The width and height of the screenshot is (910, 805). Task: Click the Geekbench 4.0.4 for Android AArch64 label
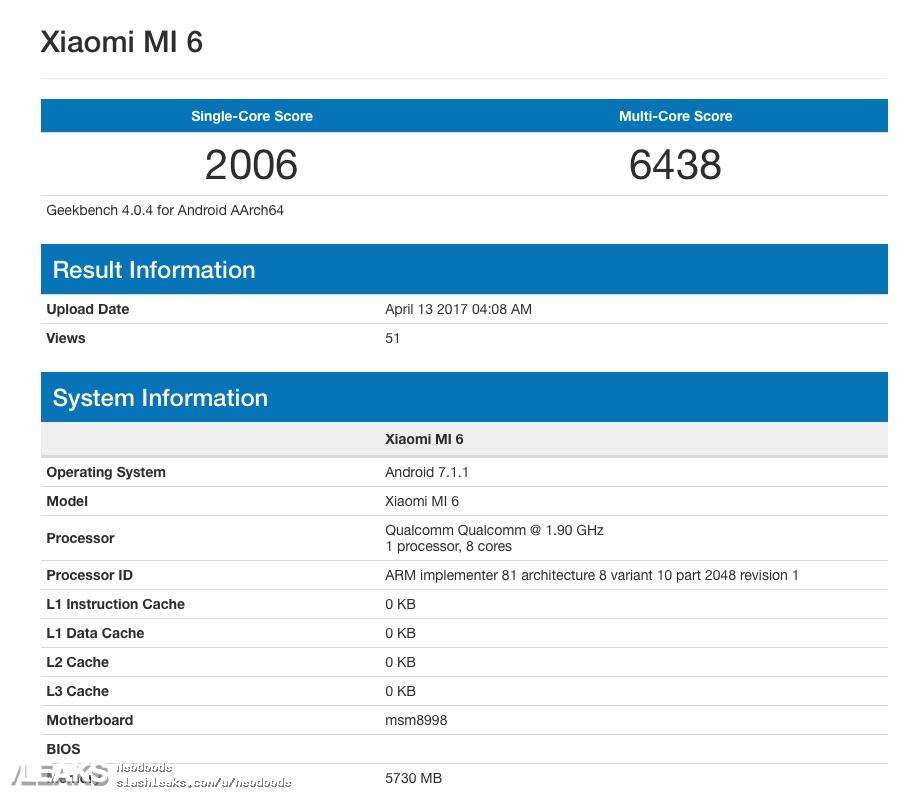pyautogui.click(x=165, y=210)
